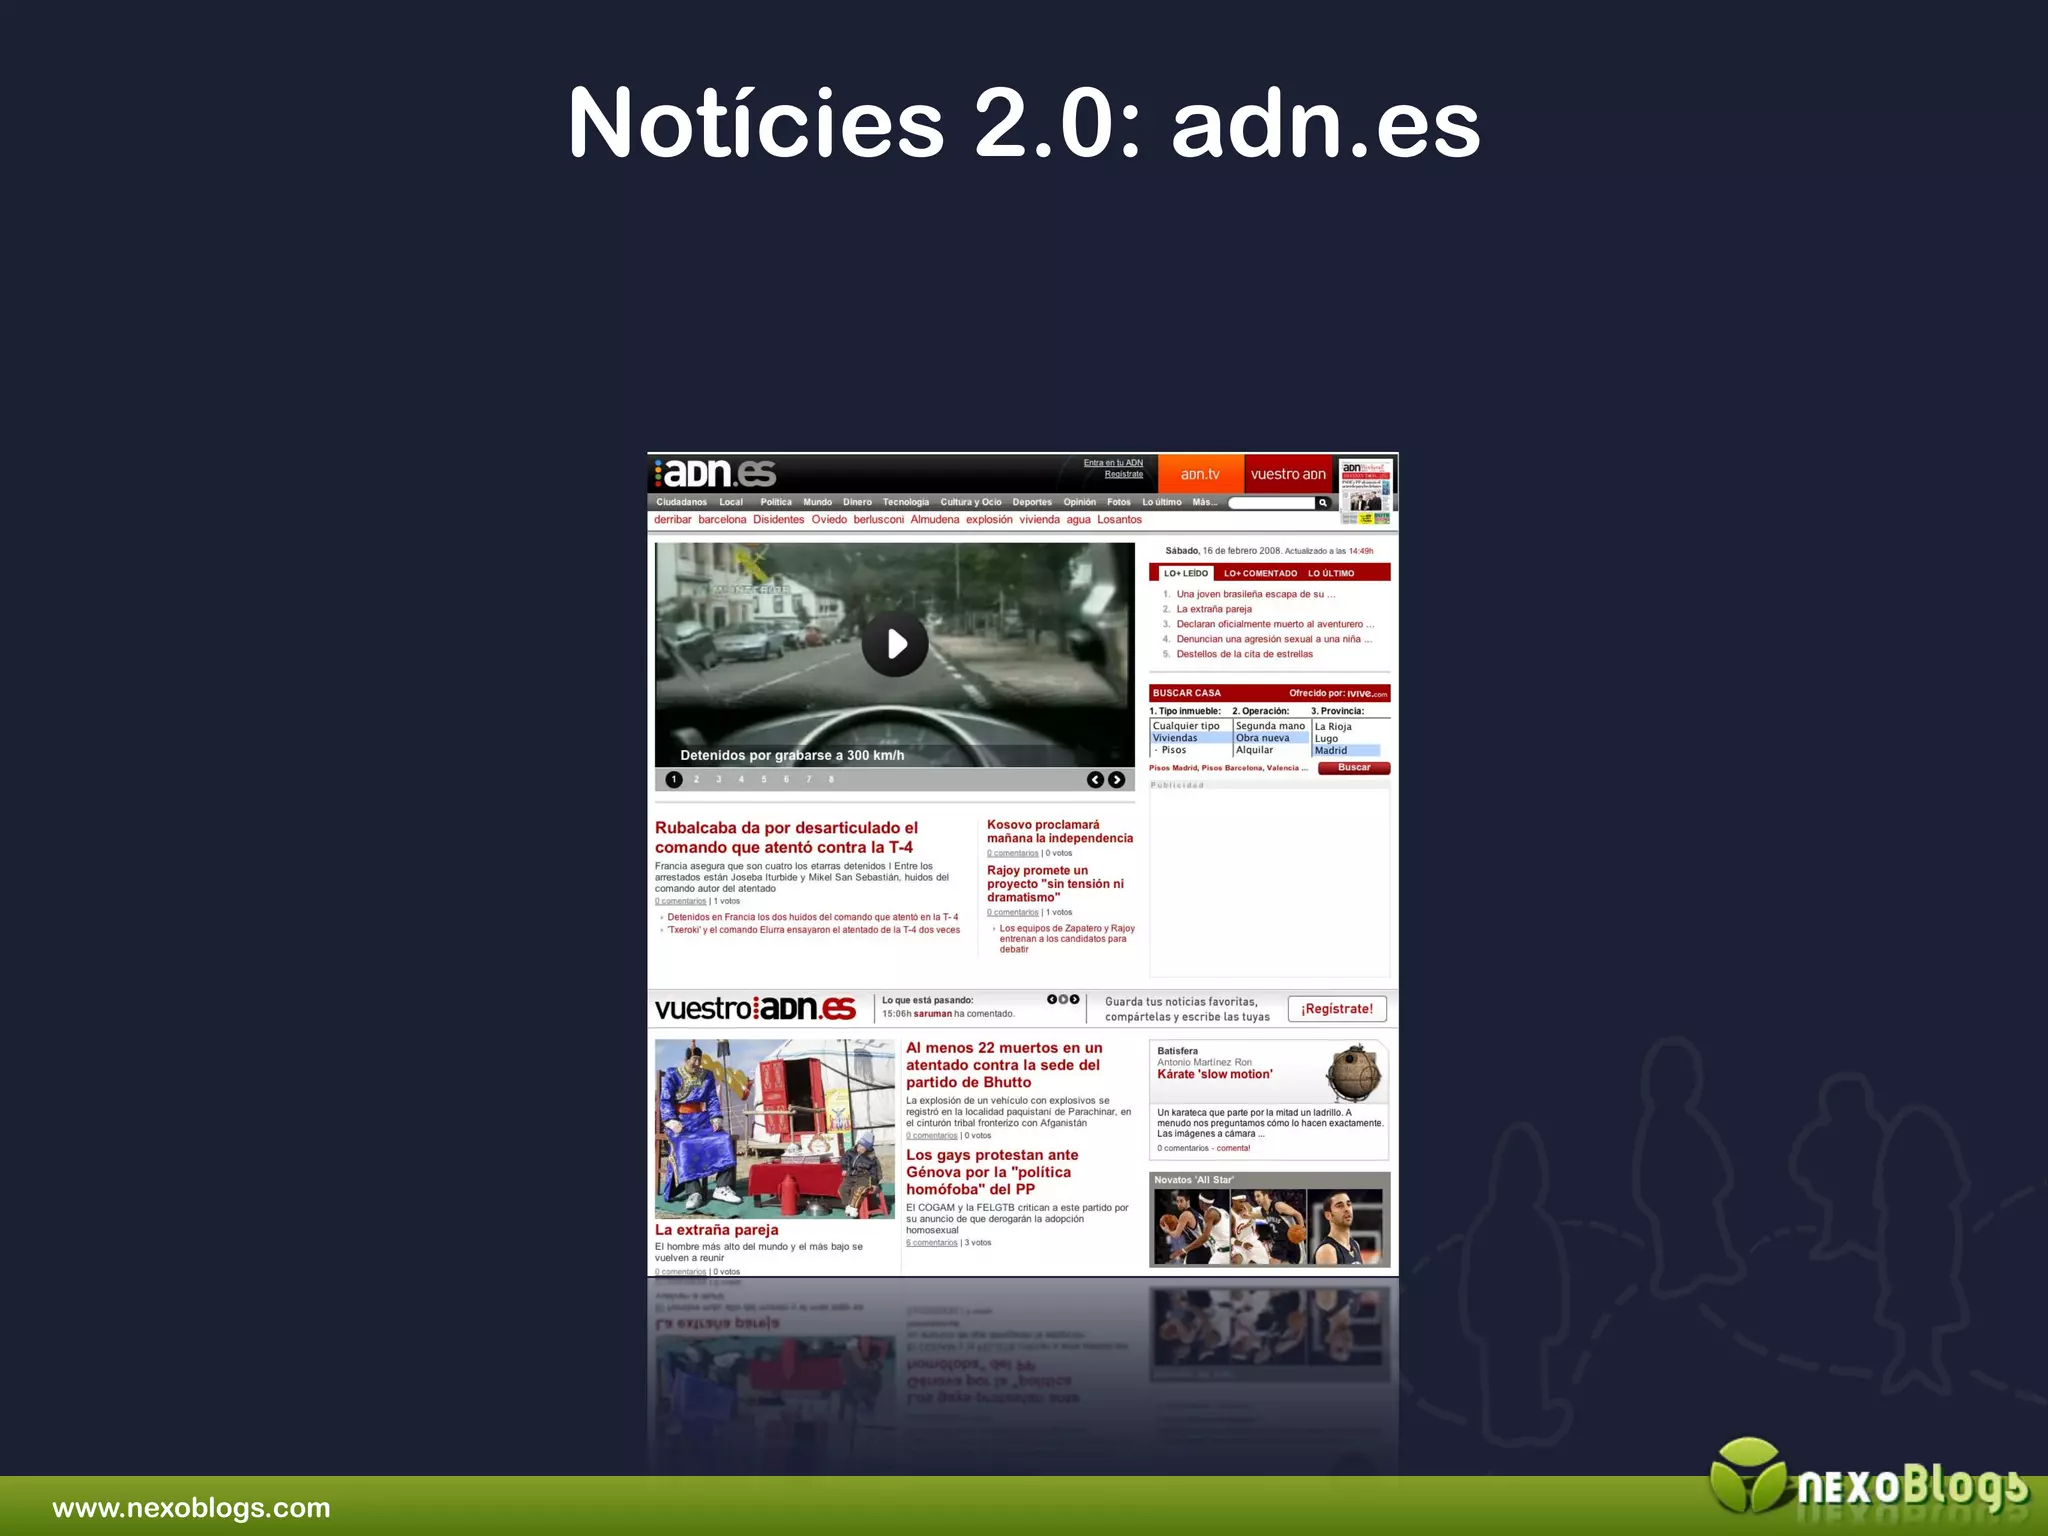Expand the 'Más...' nav menu

click(1205, 503)
